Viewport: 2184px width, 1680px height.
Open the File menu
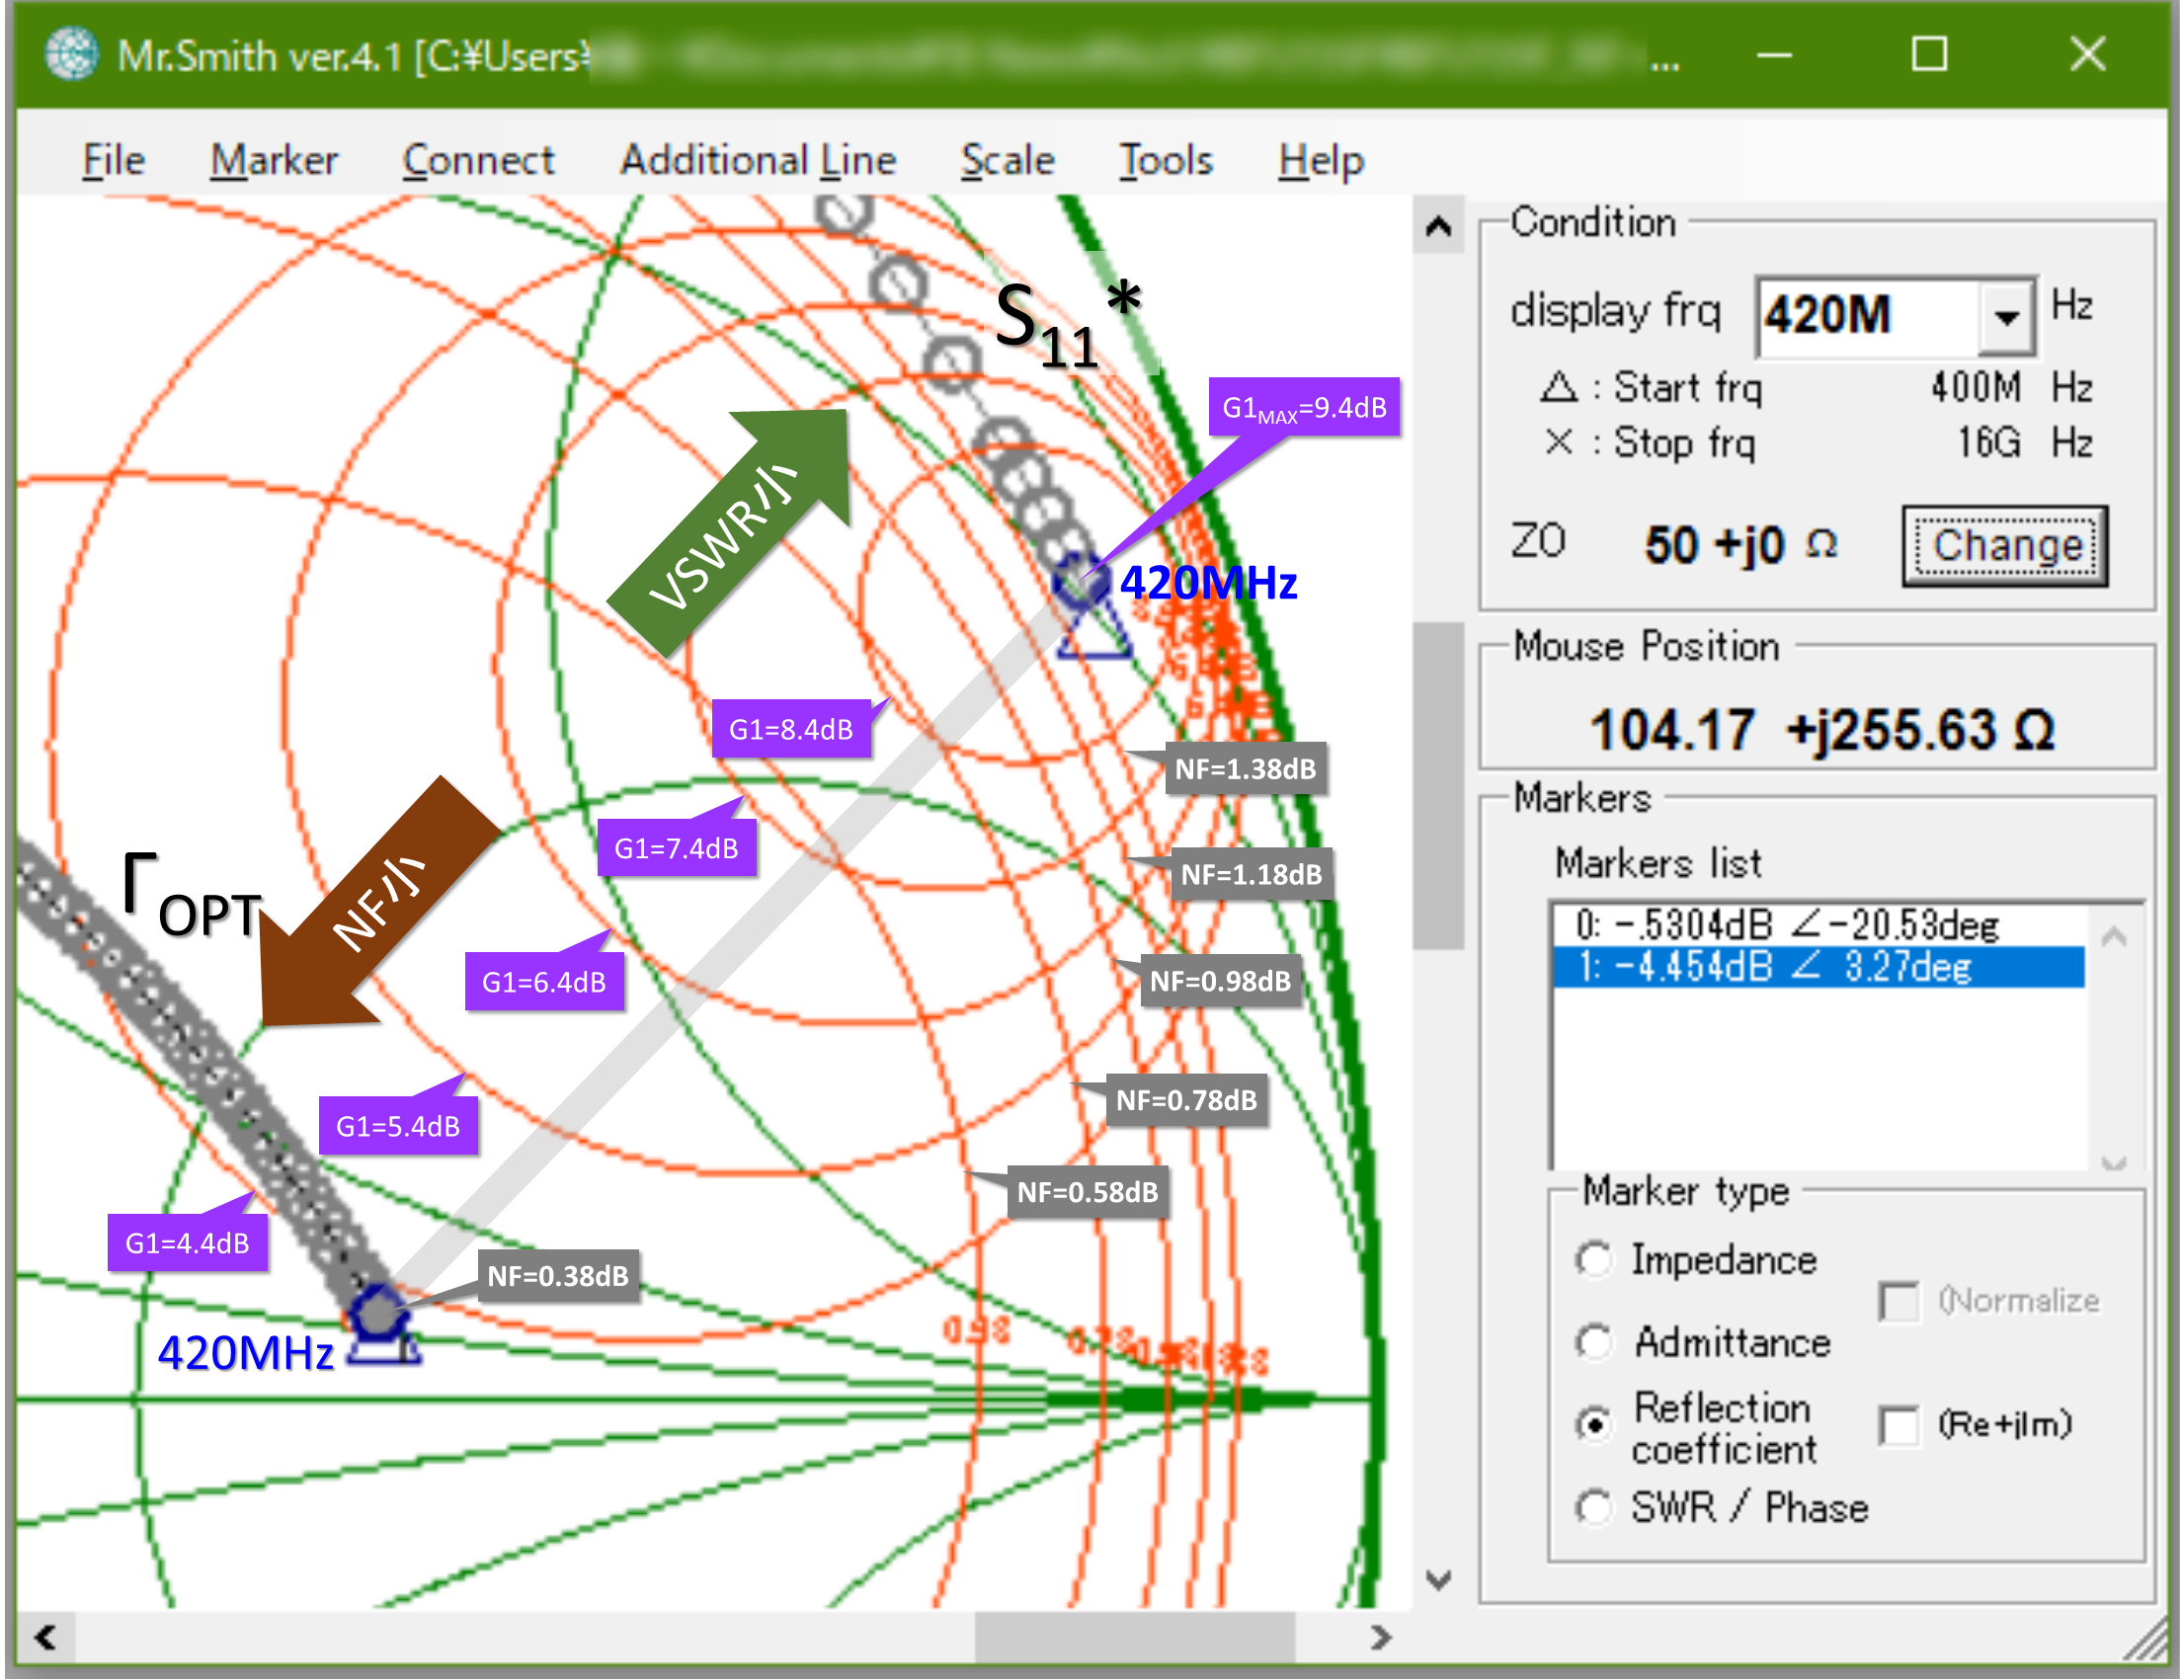click(x=113, y=160)
